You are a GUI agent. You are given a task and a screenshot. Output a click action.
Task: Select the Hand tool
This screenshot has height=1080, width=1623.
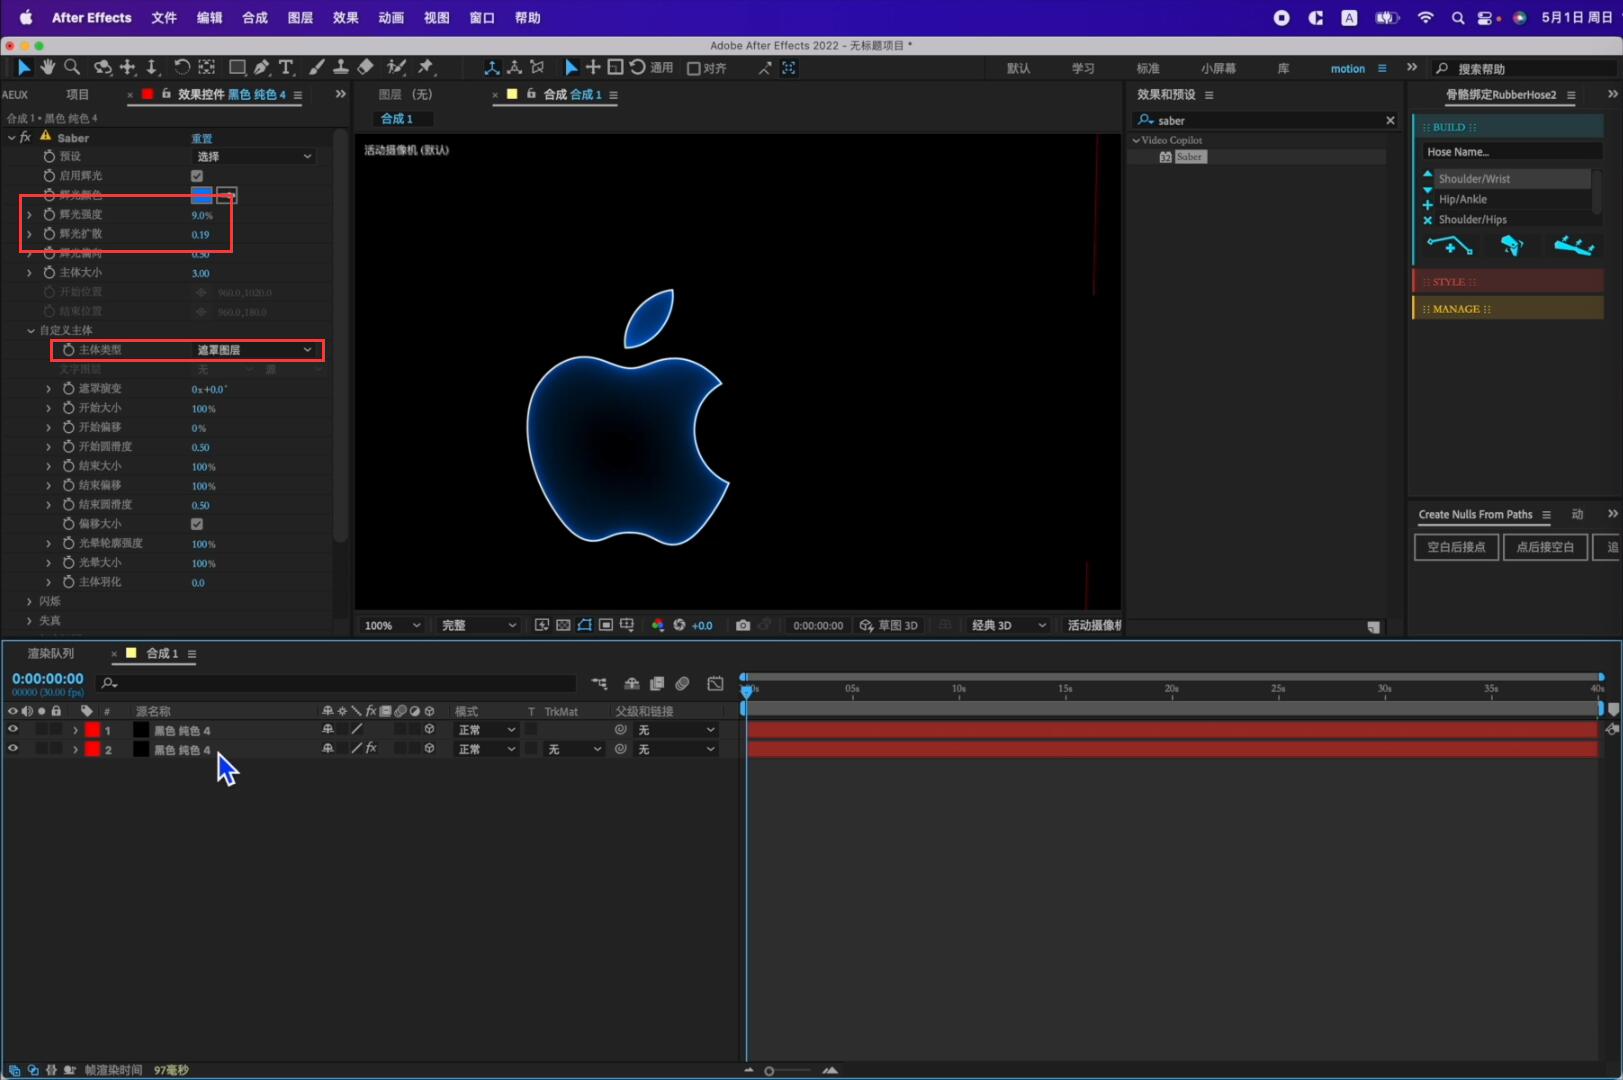[x=48, y=67]
